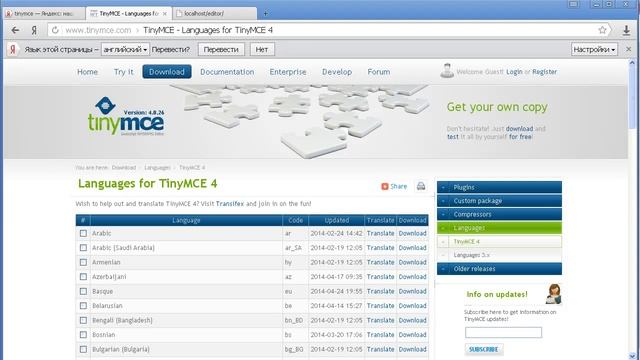This screenshot has height=360, width=640.
Task: Switch to the tinymce Яндекс tab
Action: pyautogui.click(x=43, y=13)
